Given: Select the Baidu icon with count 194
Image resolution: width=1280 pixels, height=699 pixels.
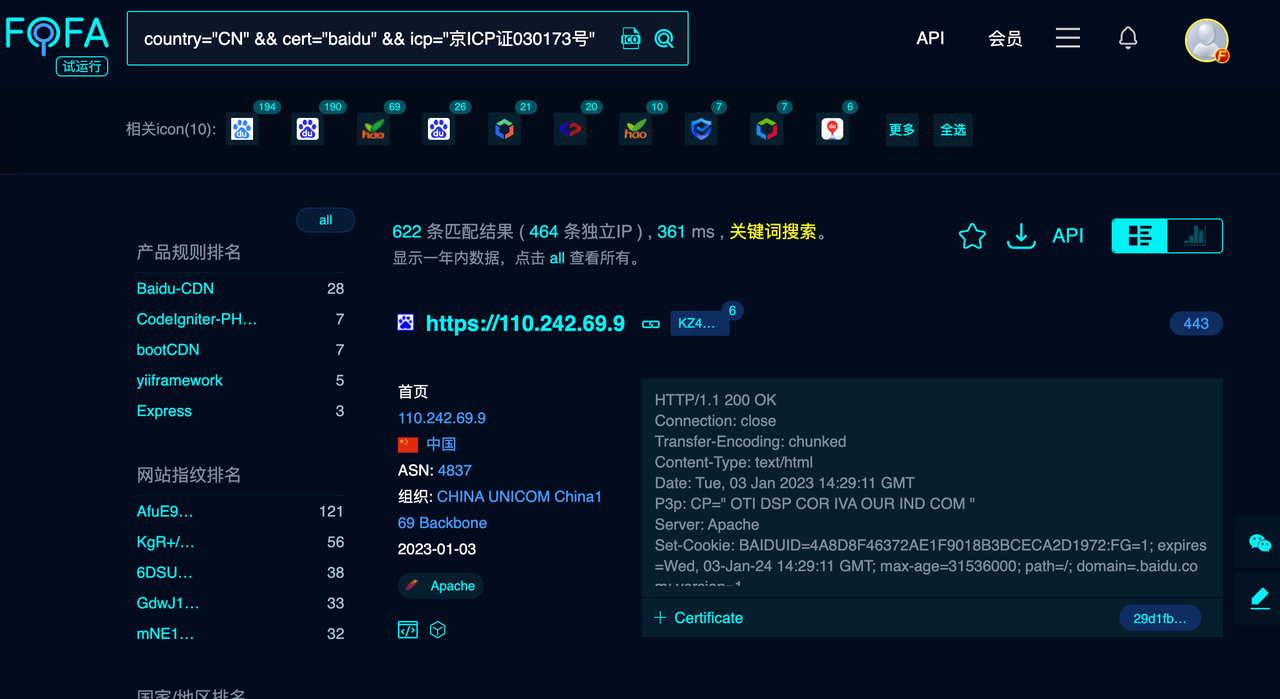Looking at the screenshot, I should tap(242, 129).
